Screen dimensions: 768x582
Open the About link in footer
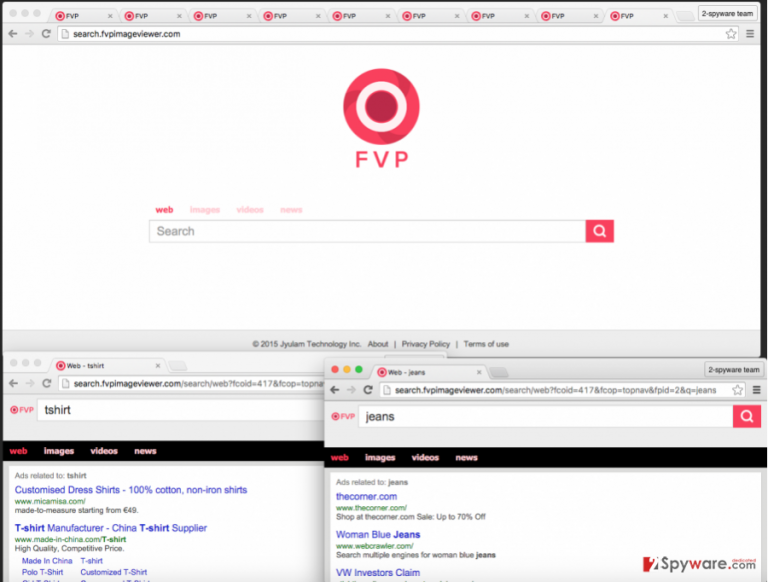(378, 344)
